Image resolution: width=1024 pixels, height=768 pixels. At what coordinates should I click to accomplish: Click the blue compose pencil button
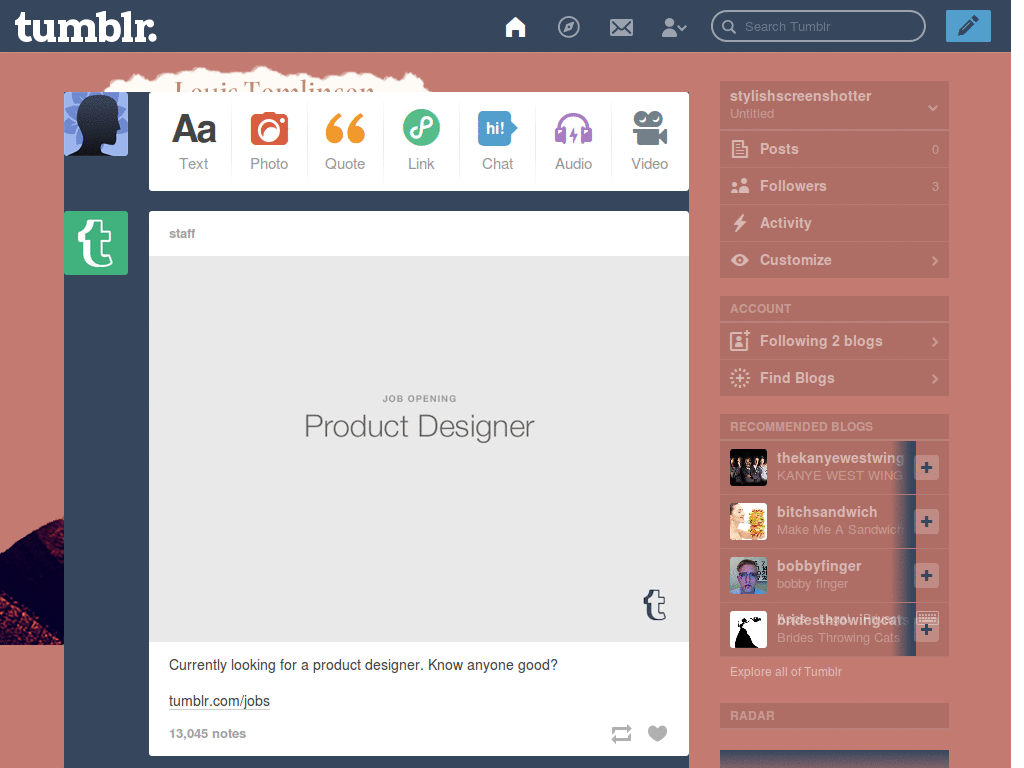968,26
